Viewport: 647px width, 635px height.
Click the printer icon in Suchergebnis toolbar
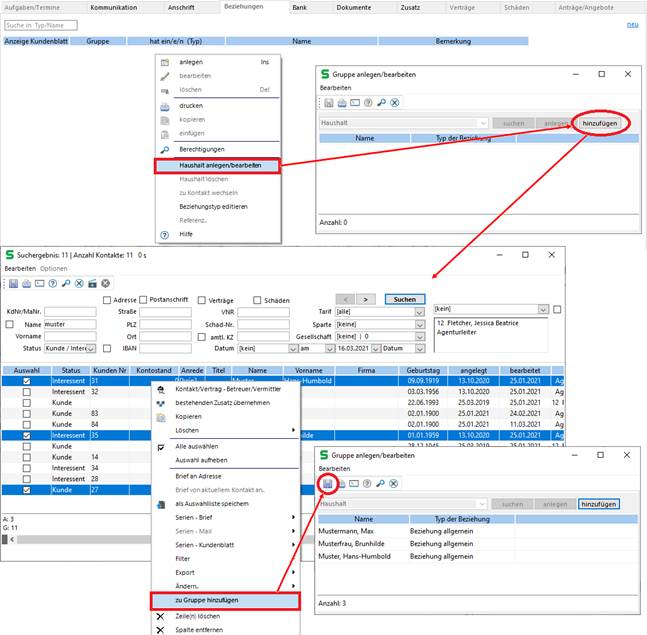tap(24, 283)
